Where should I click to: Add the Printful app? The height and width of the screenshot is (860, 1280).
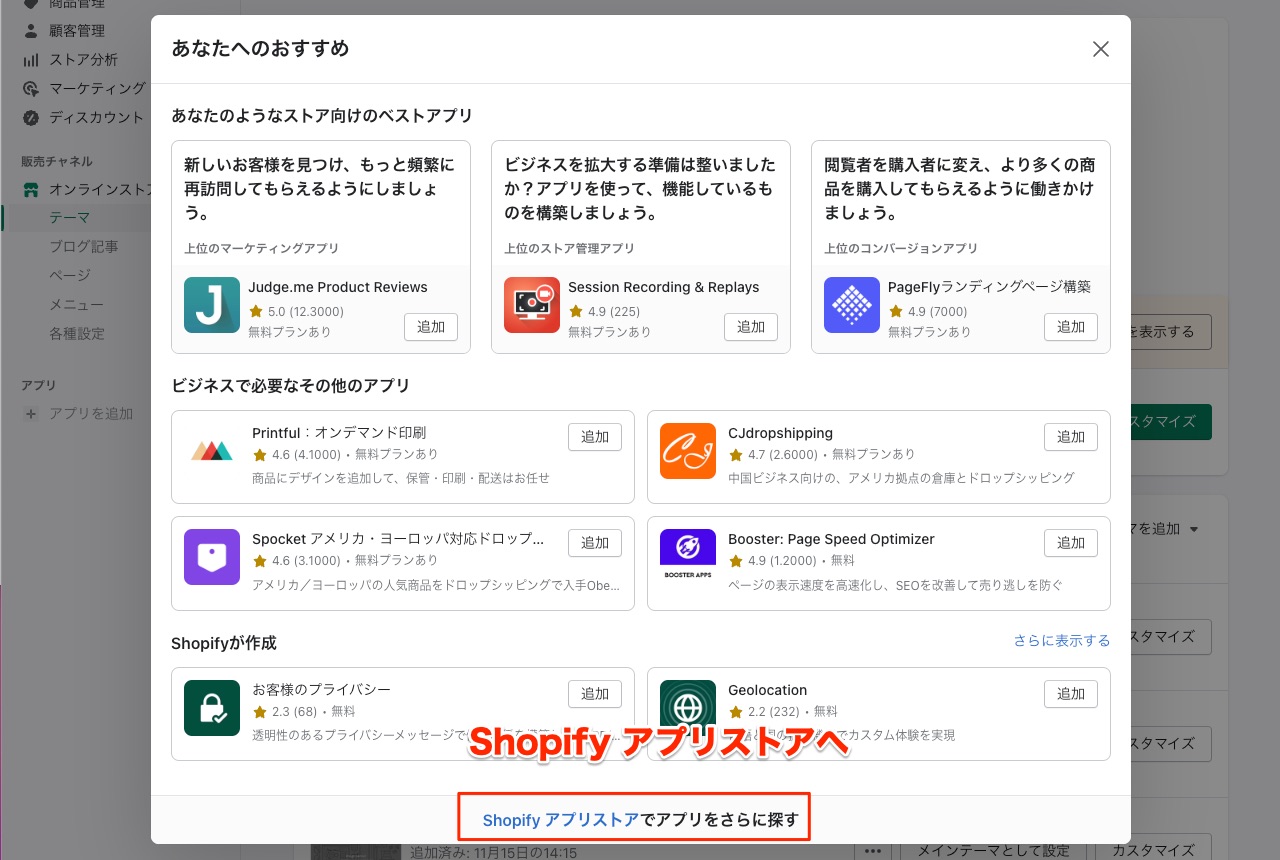coord(595,437)
